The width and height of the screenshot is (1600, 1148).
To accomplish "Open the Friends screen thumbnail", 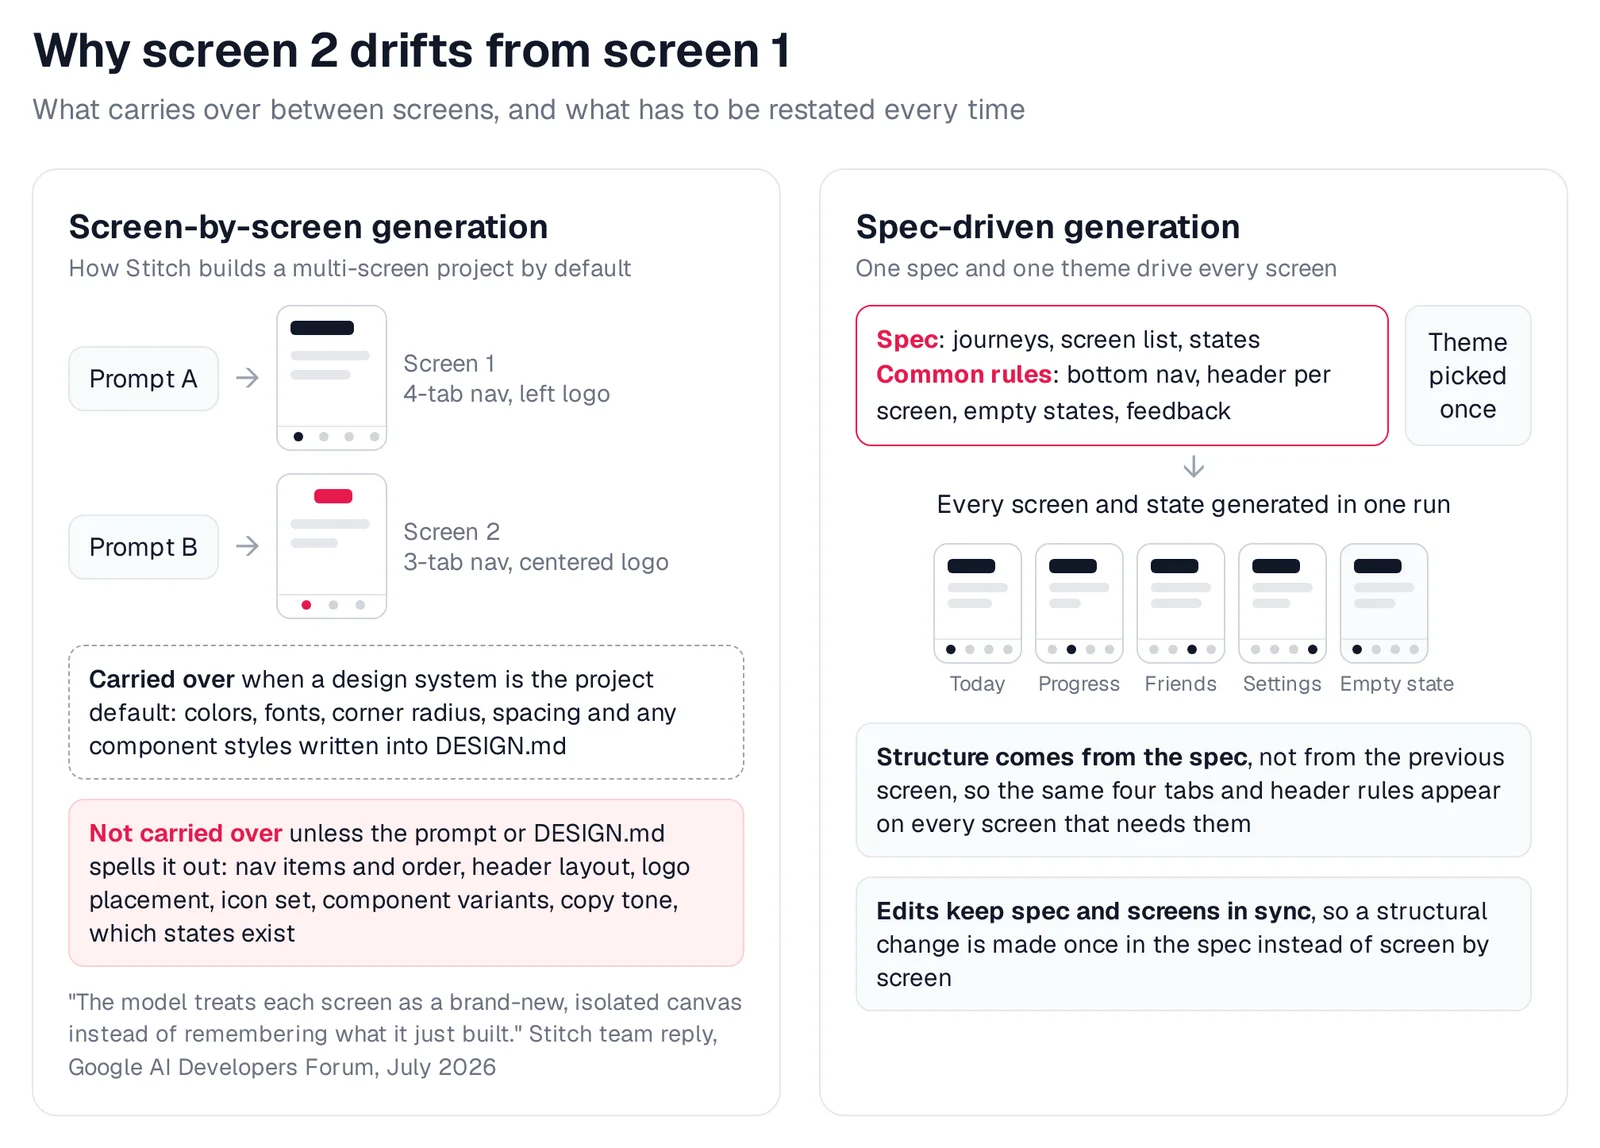I will (x=1181, y=603).
